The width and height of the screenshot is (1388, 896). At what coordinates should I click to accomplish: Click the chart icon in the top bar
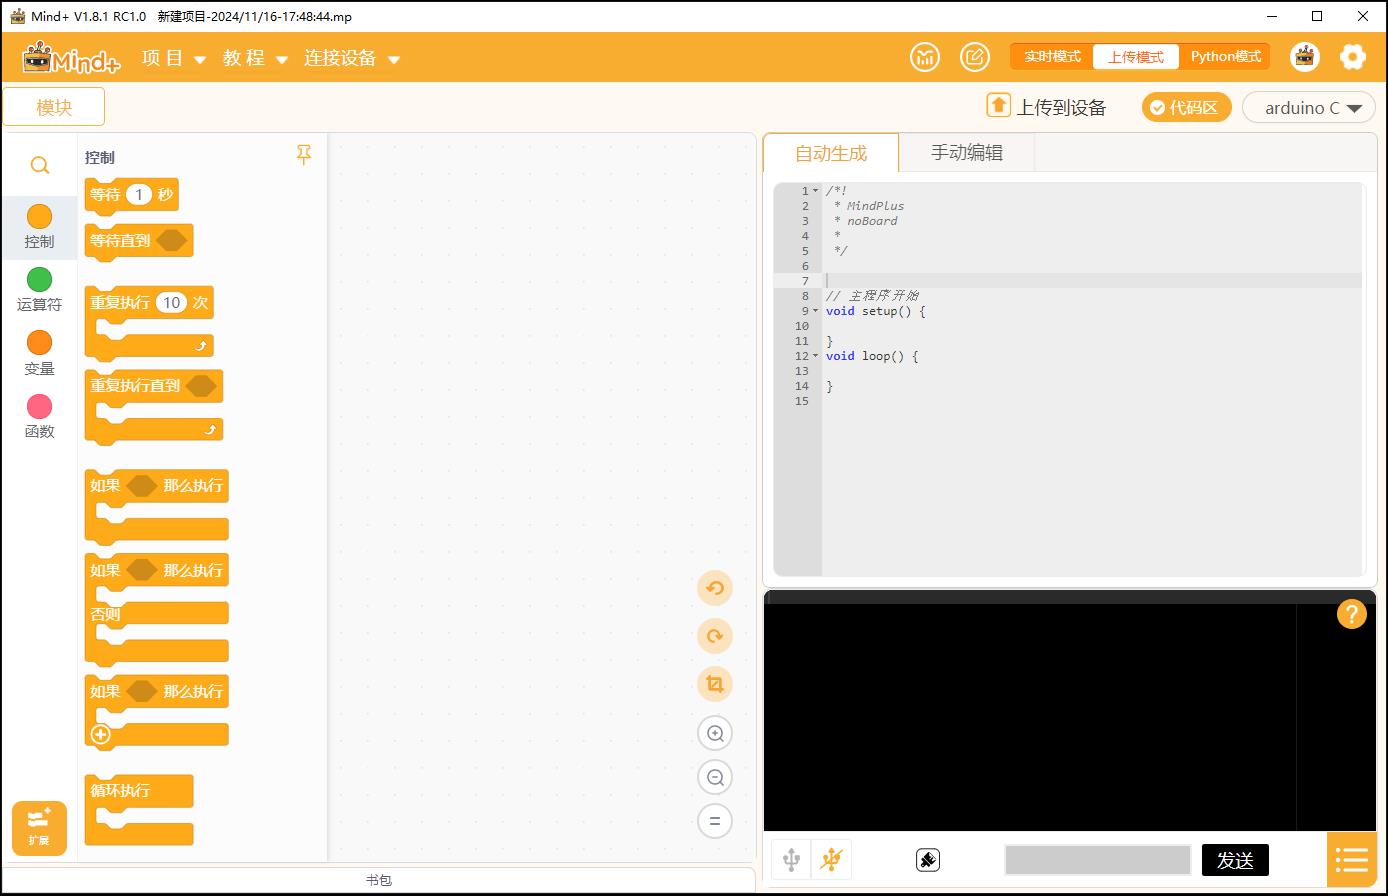[925, 57]
